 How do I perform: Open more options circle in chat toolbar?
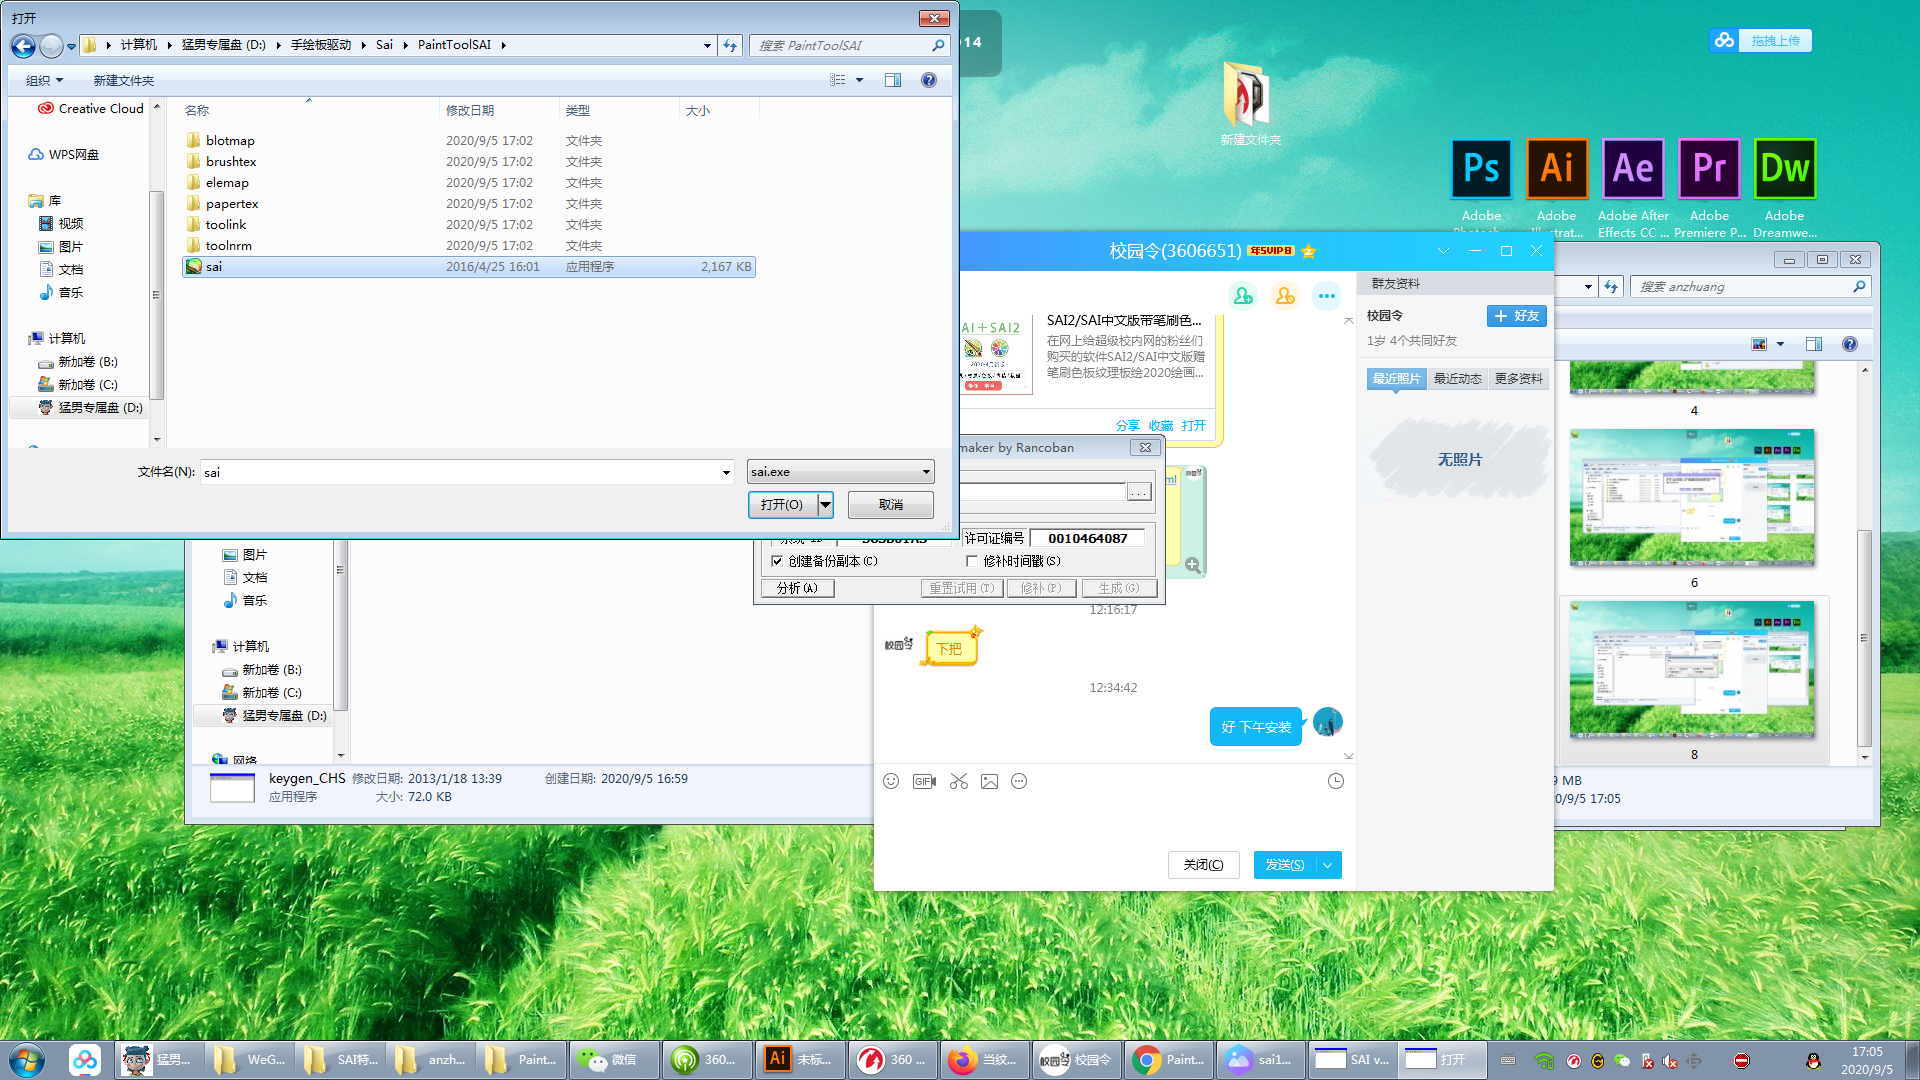[1019, 781]
